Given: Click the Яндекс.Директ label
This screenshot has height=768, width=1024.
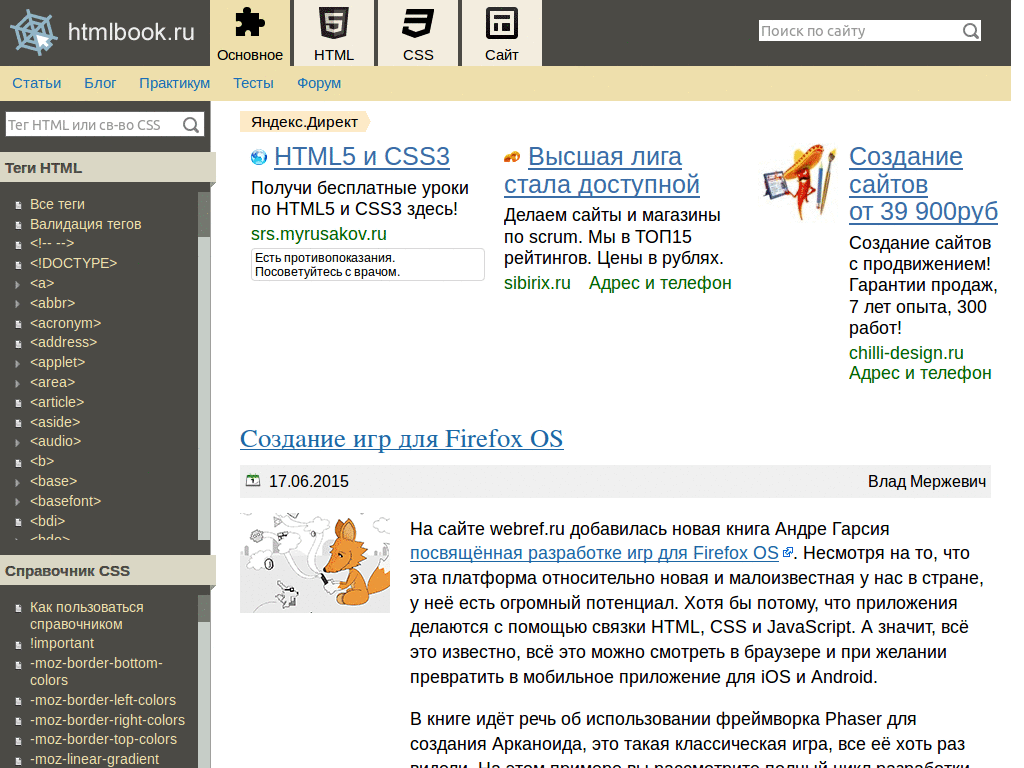Looking at the screenshot, I should click(x=304, y=122).
